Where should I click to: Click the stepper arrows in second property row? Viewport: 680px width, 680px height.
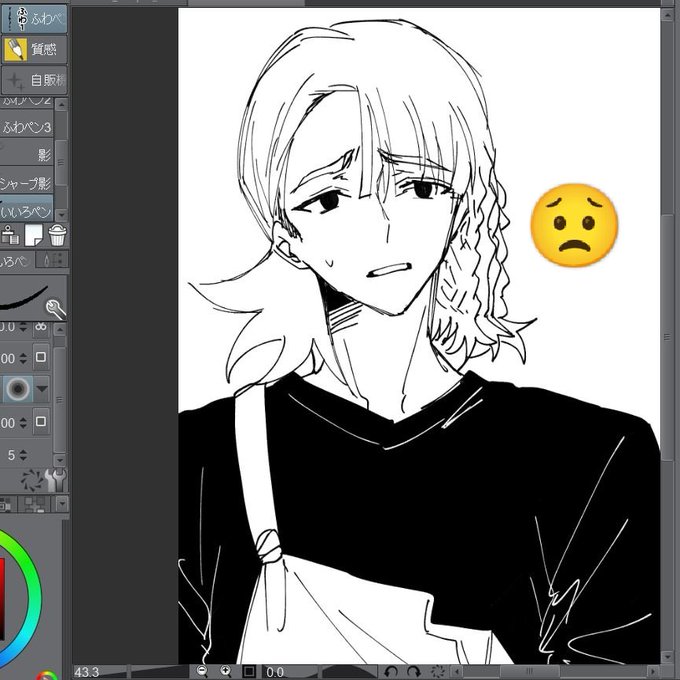pyautogui.click(x=23, y=358)
